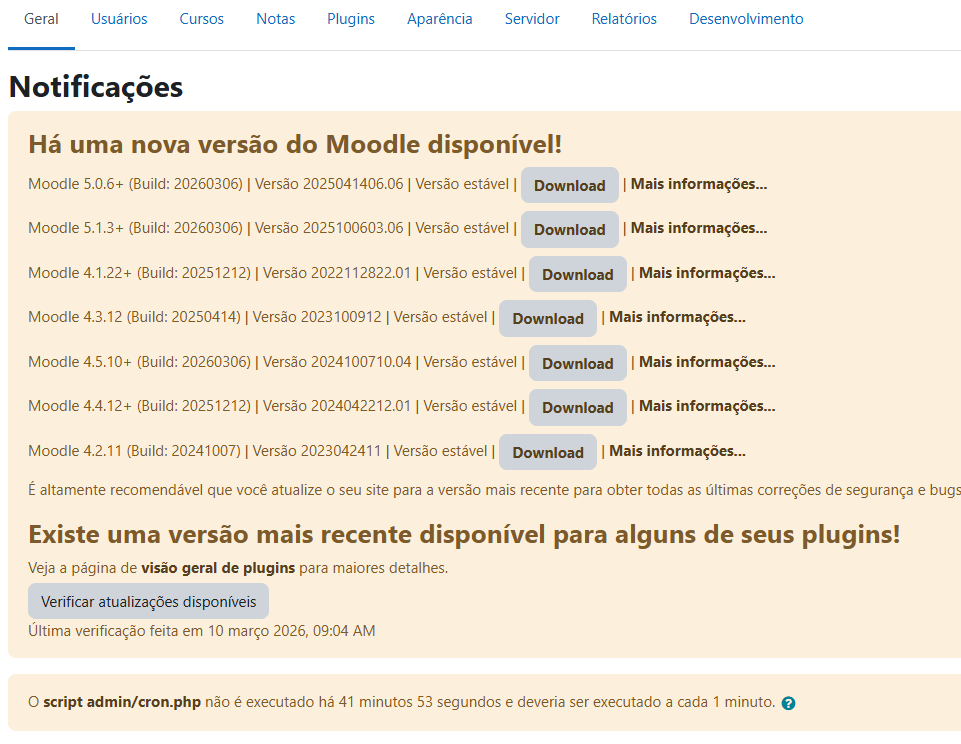The width and height of the screenshot is (961, 744).
Task: Download the Moodle 4.3.12 build
Action: pos(547,318)
